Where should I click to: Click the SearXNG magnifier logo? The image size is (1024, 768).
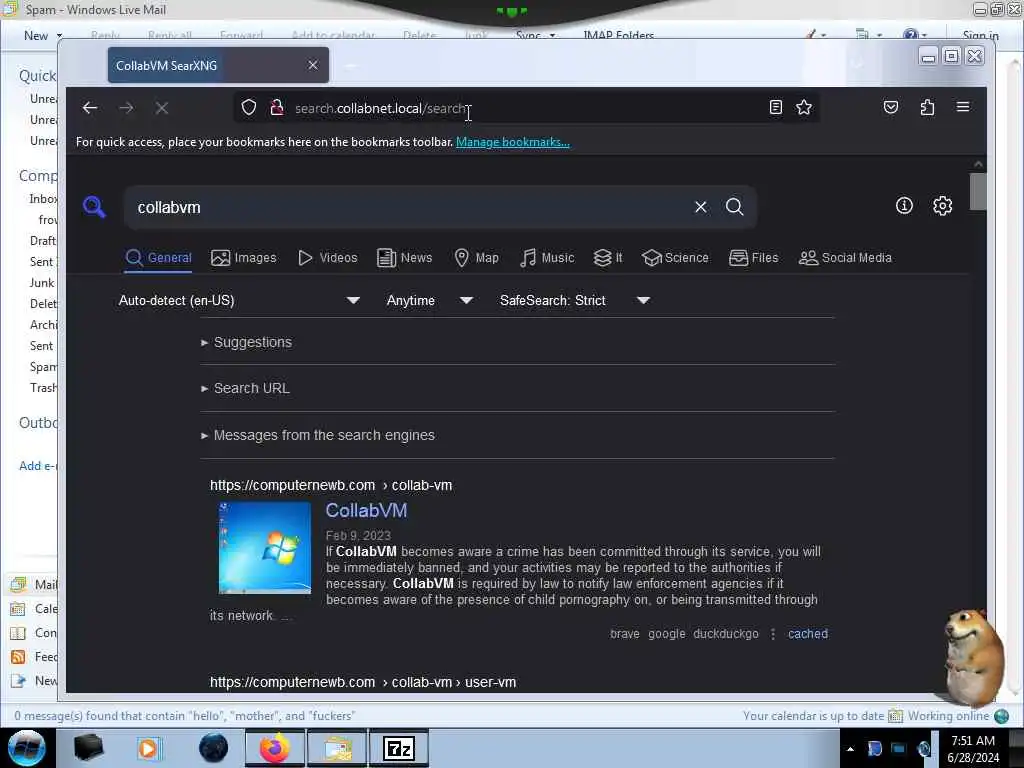click(x=94, y=207)
